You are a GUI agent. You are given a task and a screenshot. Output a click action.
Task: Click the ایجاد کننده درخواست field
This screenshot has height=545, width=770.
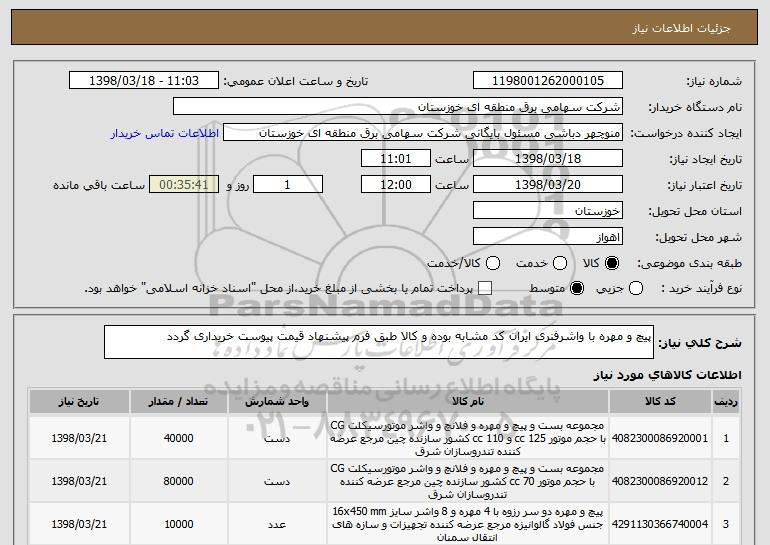[x=422, y=133]
